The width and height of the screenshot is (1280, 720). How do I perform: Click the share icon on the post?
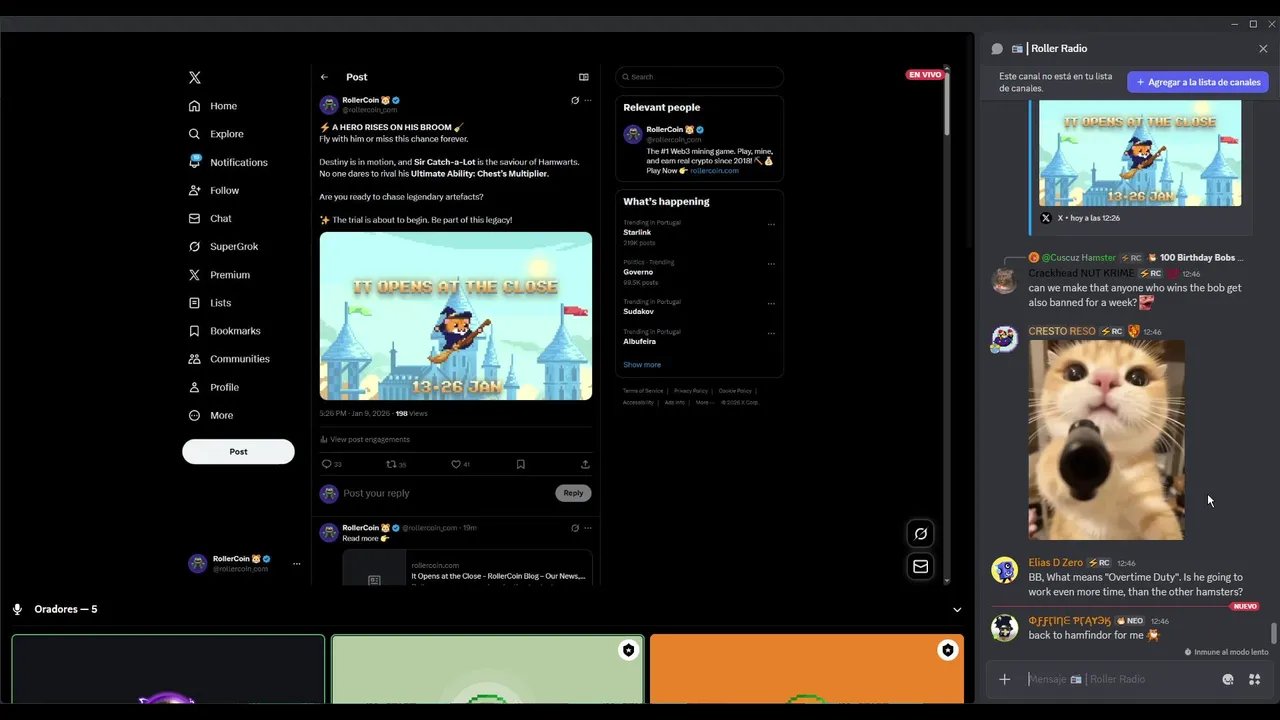pyautogui.click(x=585, y=464)
